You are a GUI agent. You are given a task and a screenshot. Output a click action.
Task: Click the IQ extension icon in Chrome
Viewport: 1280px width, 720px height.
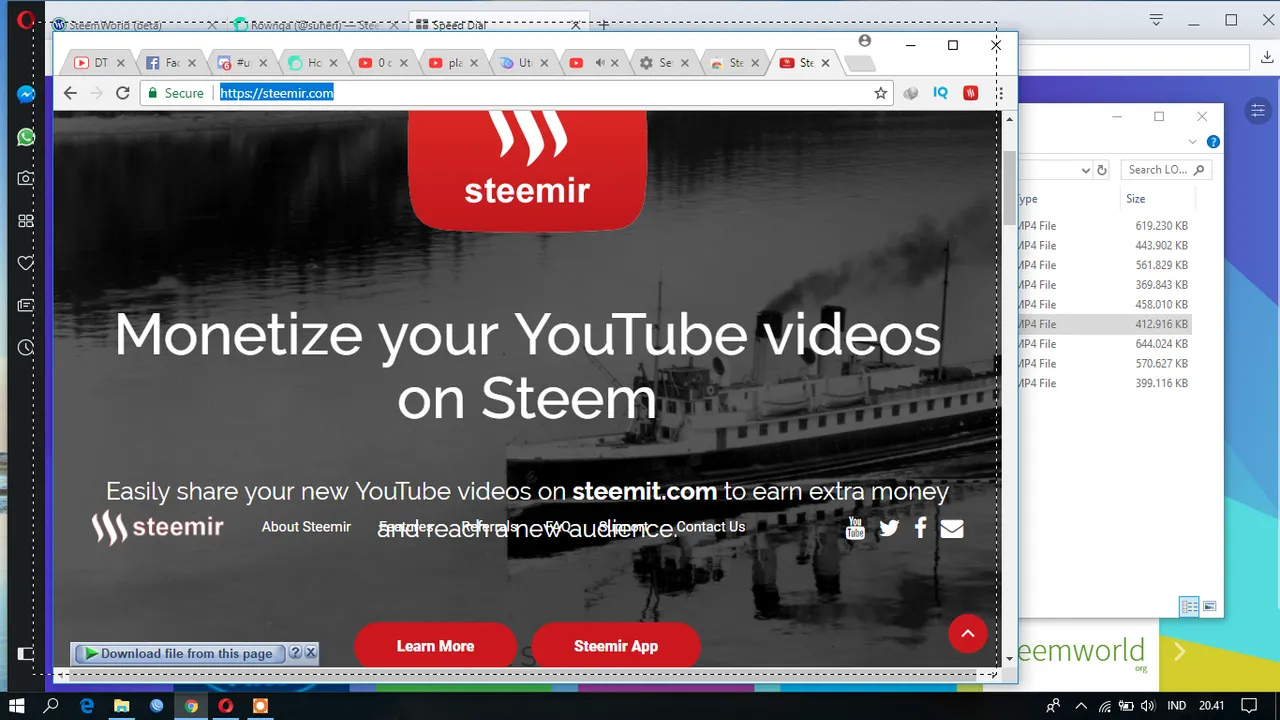(940, 93)
